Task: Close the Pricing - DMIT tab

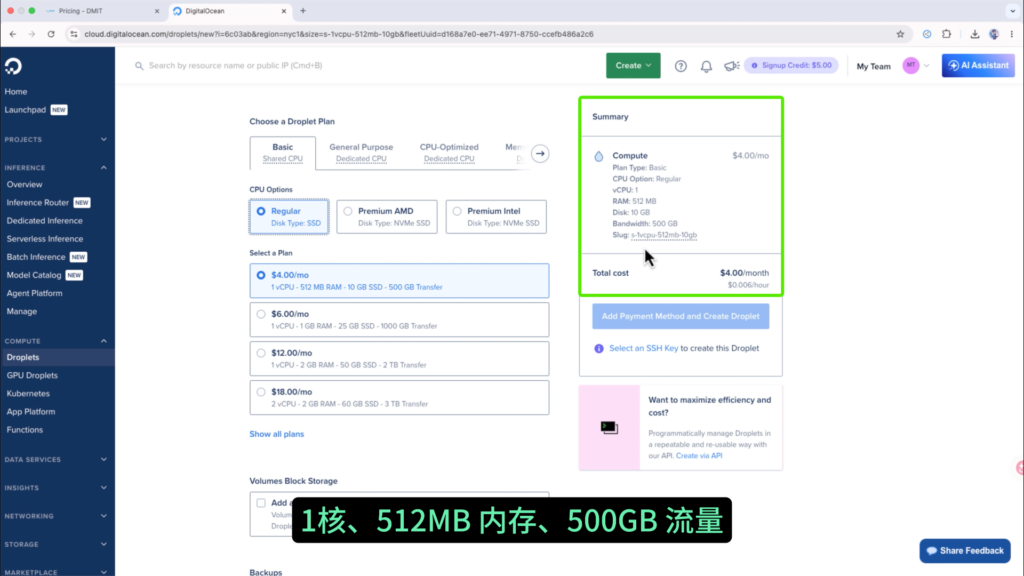Action: tap(157, 11)
